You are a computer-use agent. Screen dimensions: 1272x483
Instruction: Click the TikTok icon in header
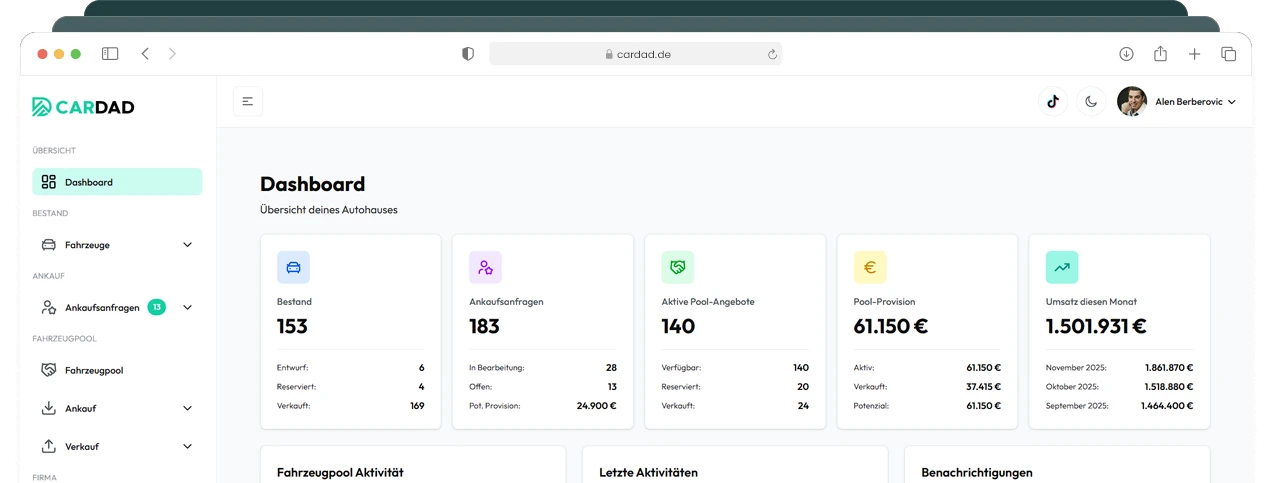pos(1052,101)
